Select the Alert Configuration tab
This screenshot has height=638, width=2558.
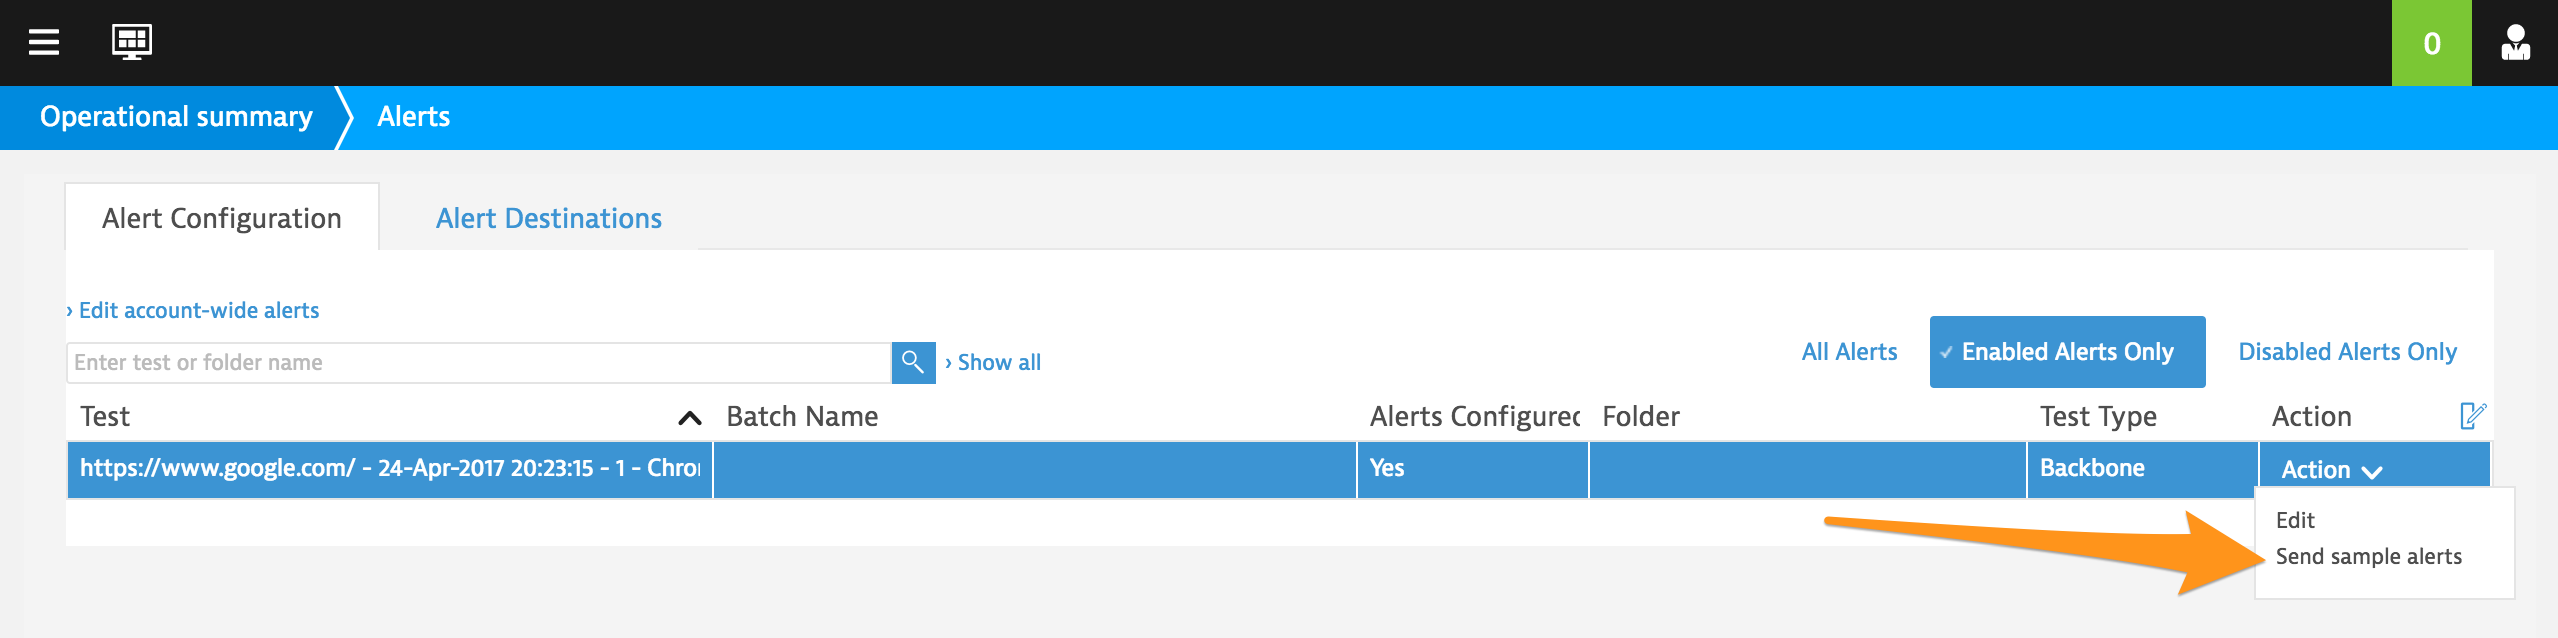[x=222, y=218]
